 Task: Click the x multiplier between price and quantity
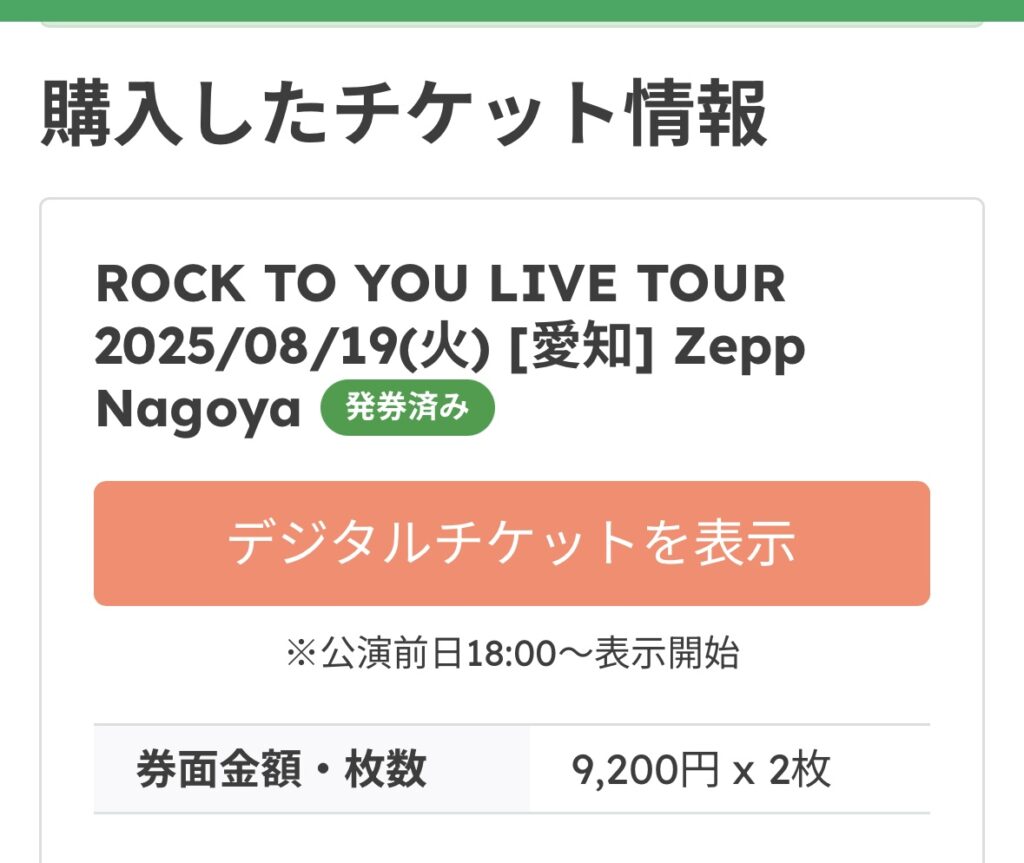pyautogui.click(x=742, y=771)
